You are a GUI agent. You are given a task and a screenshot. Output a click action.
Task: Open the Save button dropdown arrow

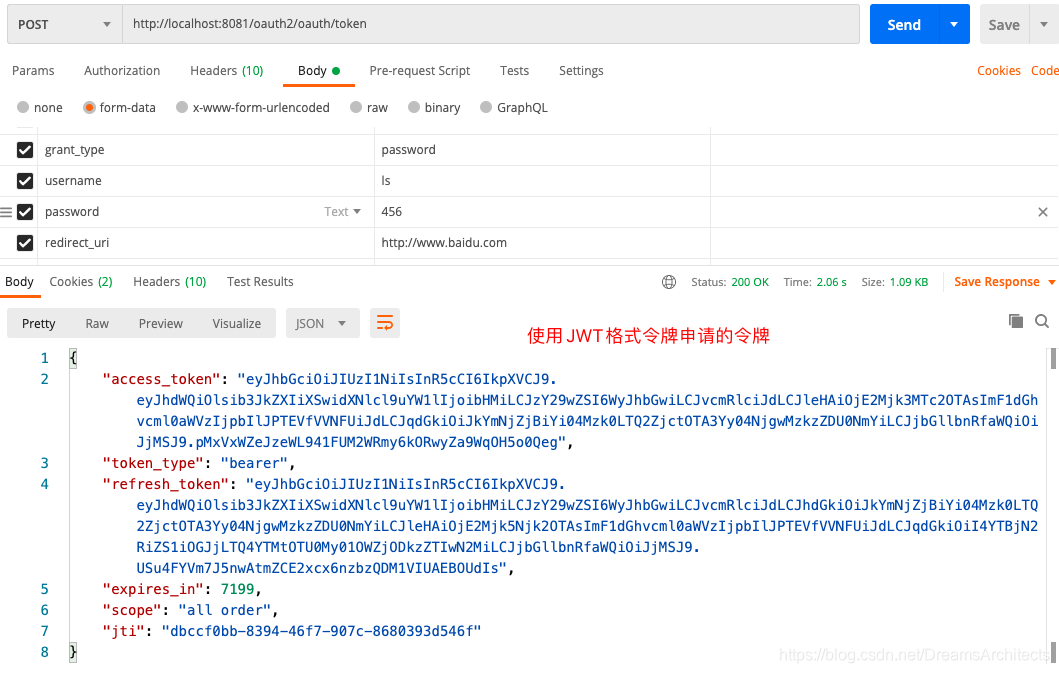click(x=1043, y=24)
